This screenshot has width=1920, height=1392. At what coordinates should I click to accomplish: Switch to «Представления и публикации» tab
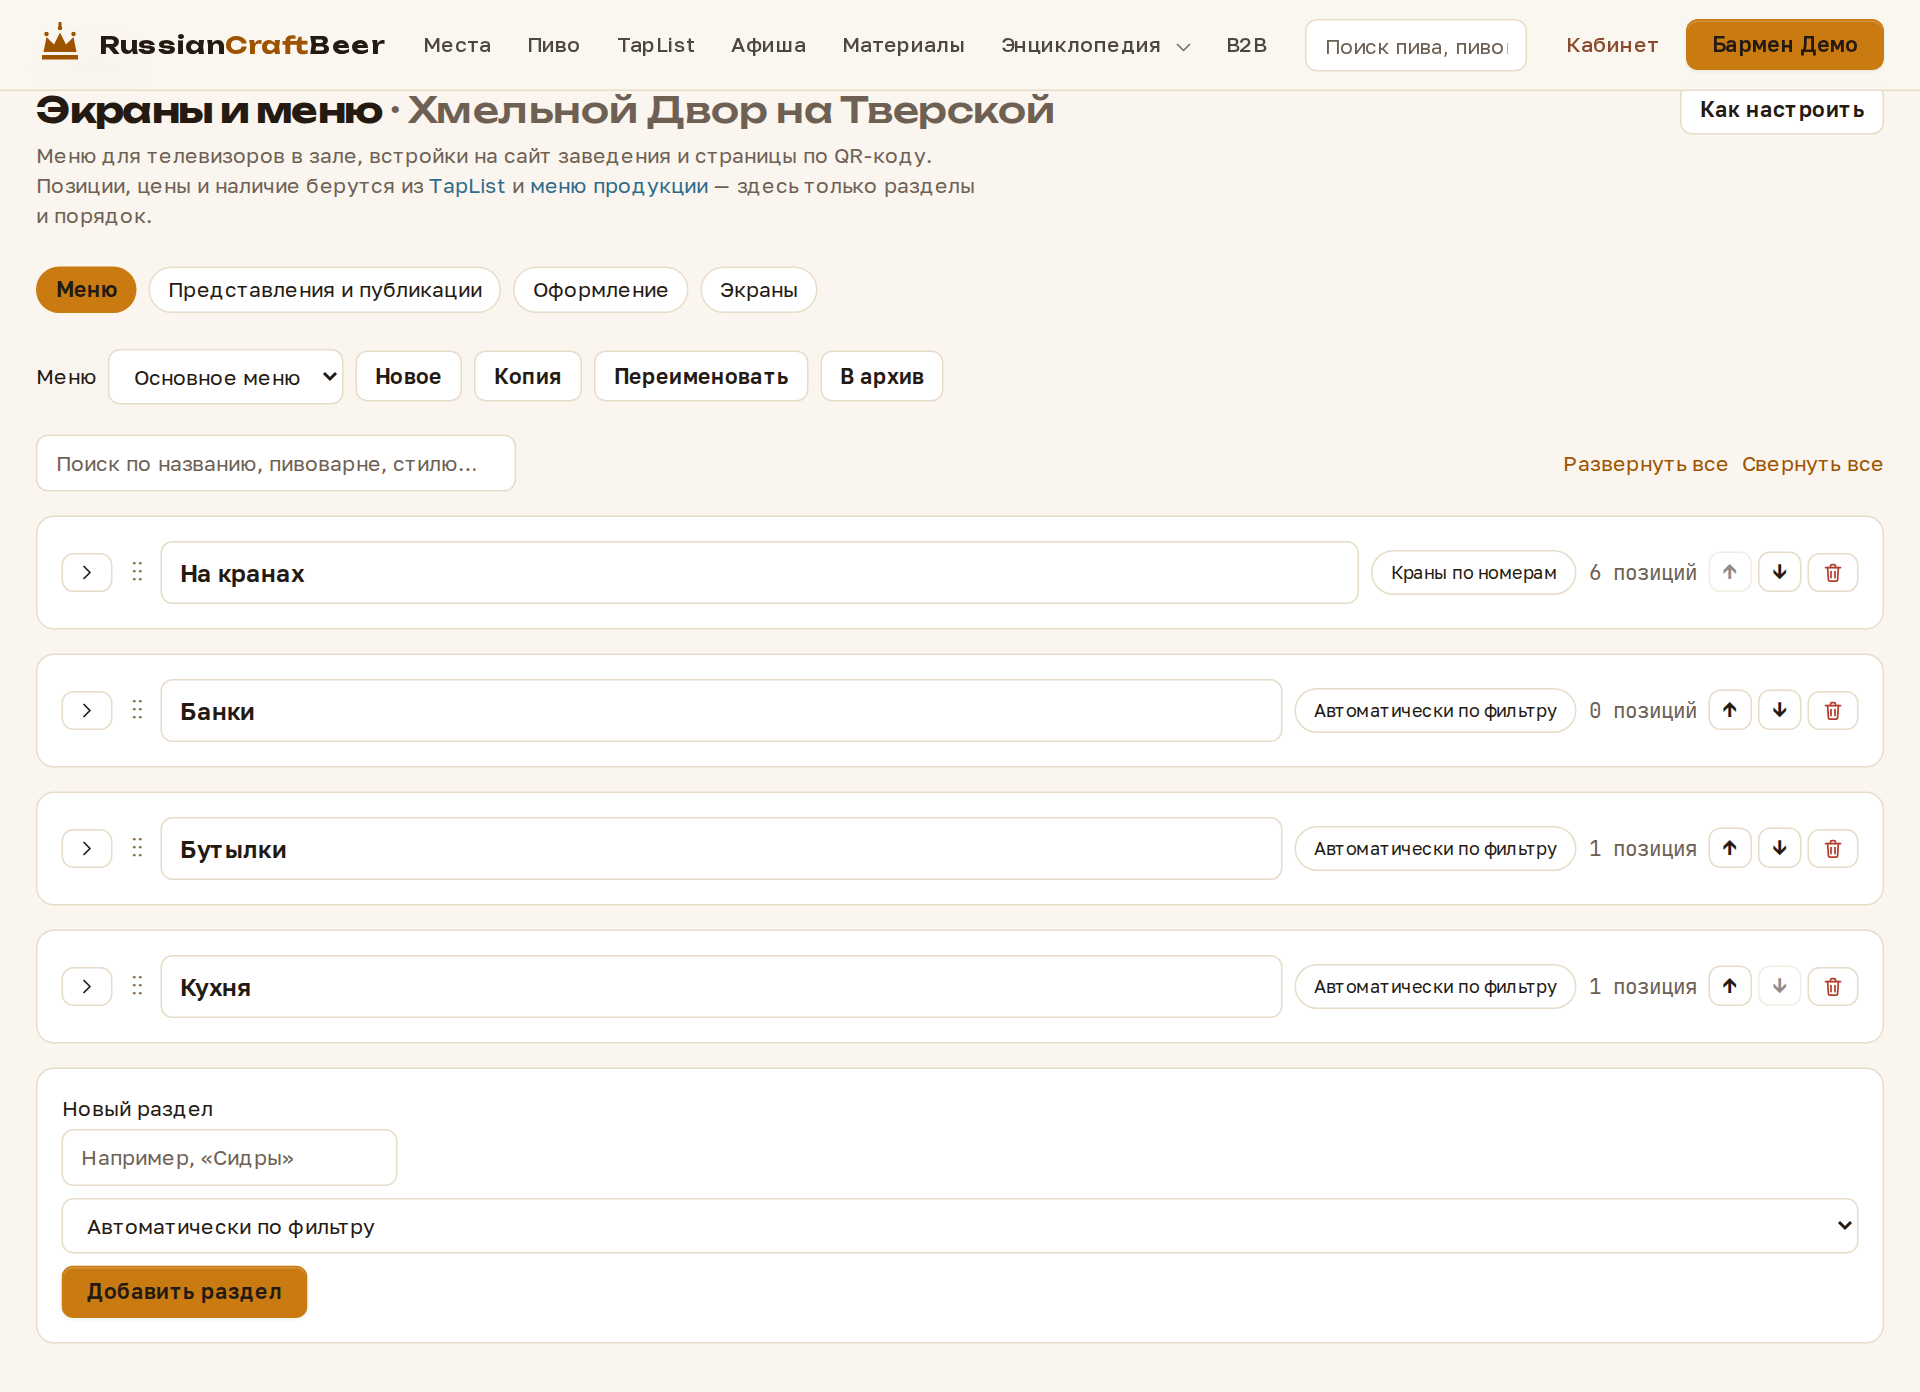pyautogui.click(x=325, y=290)
